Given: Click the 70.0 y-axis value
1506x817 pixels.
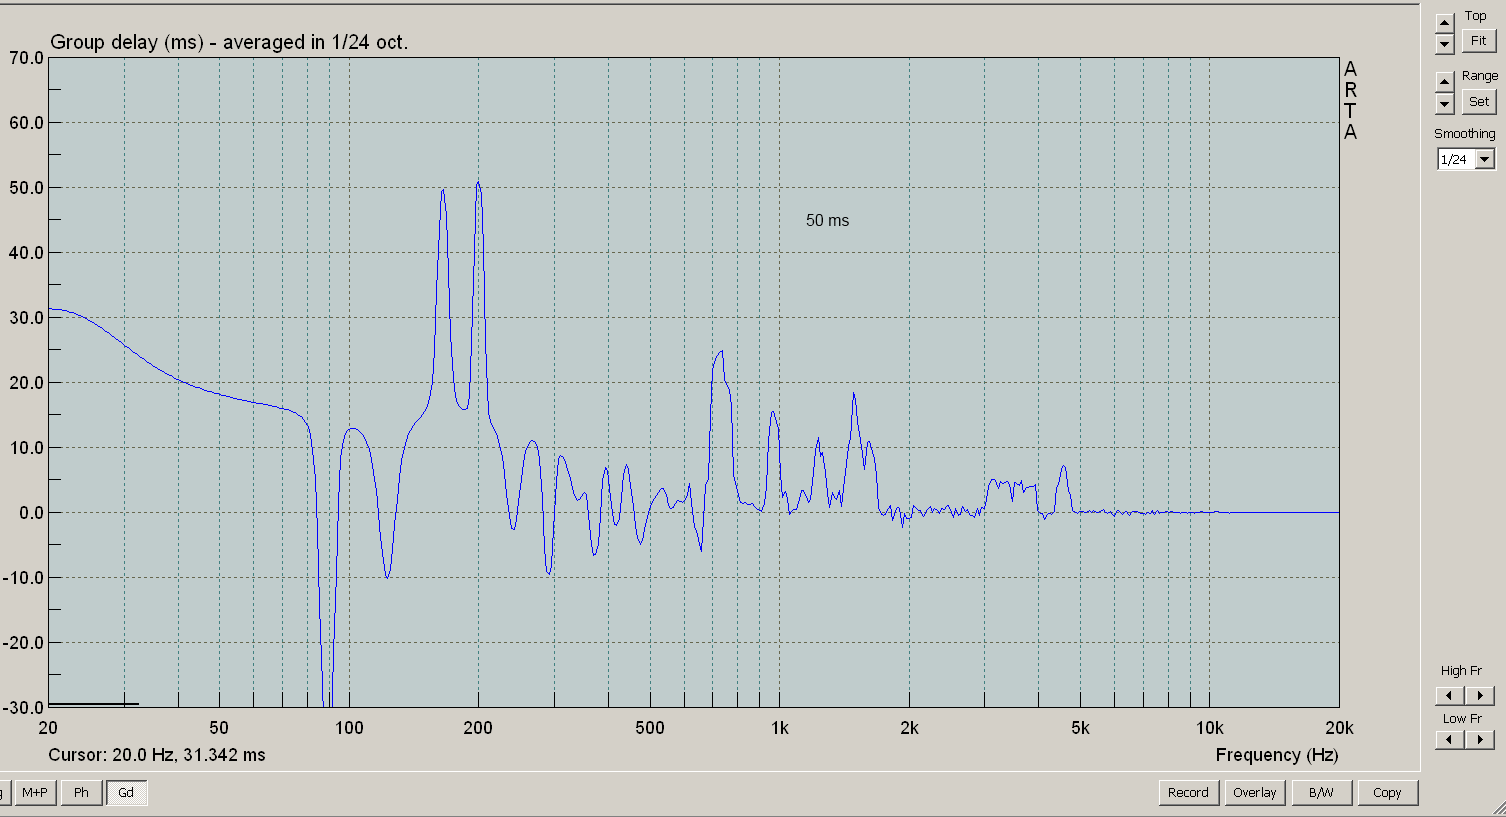Looking at the screenshot, I should pyautogui.click(x=26, y=58).
